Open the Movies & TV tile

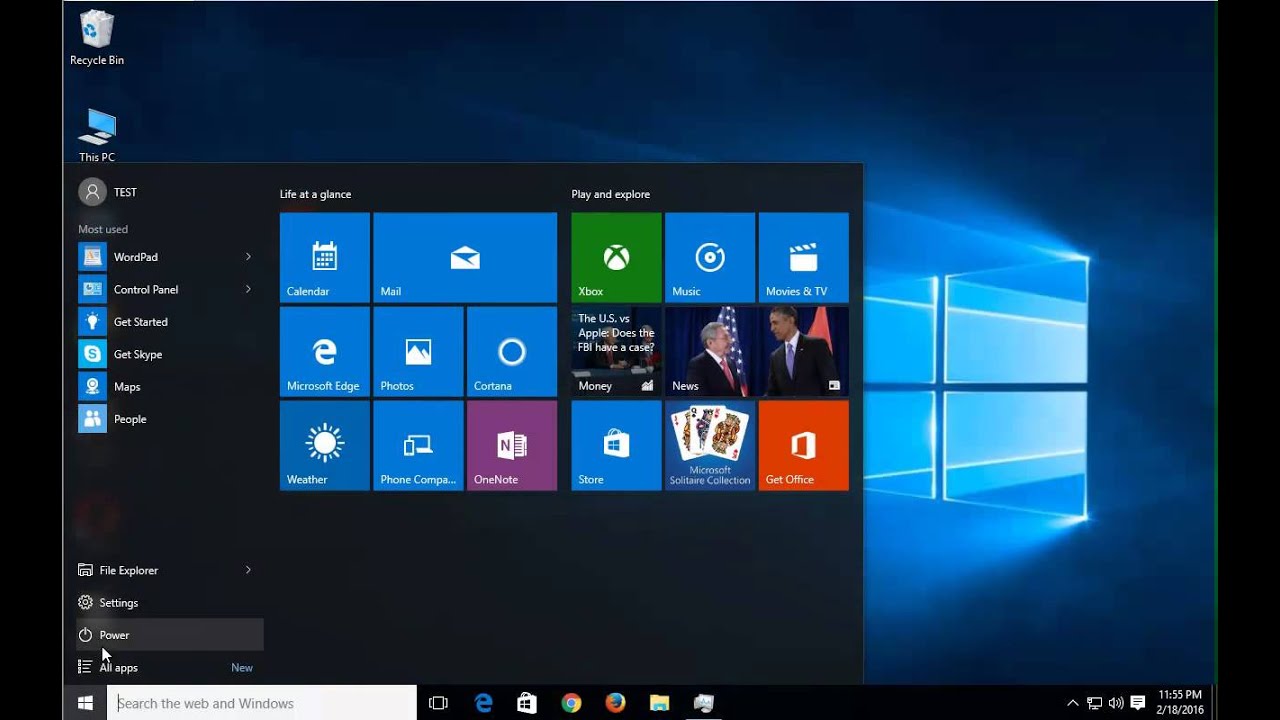coord(804,257)
